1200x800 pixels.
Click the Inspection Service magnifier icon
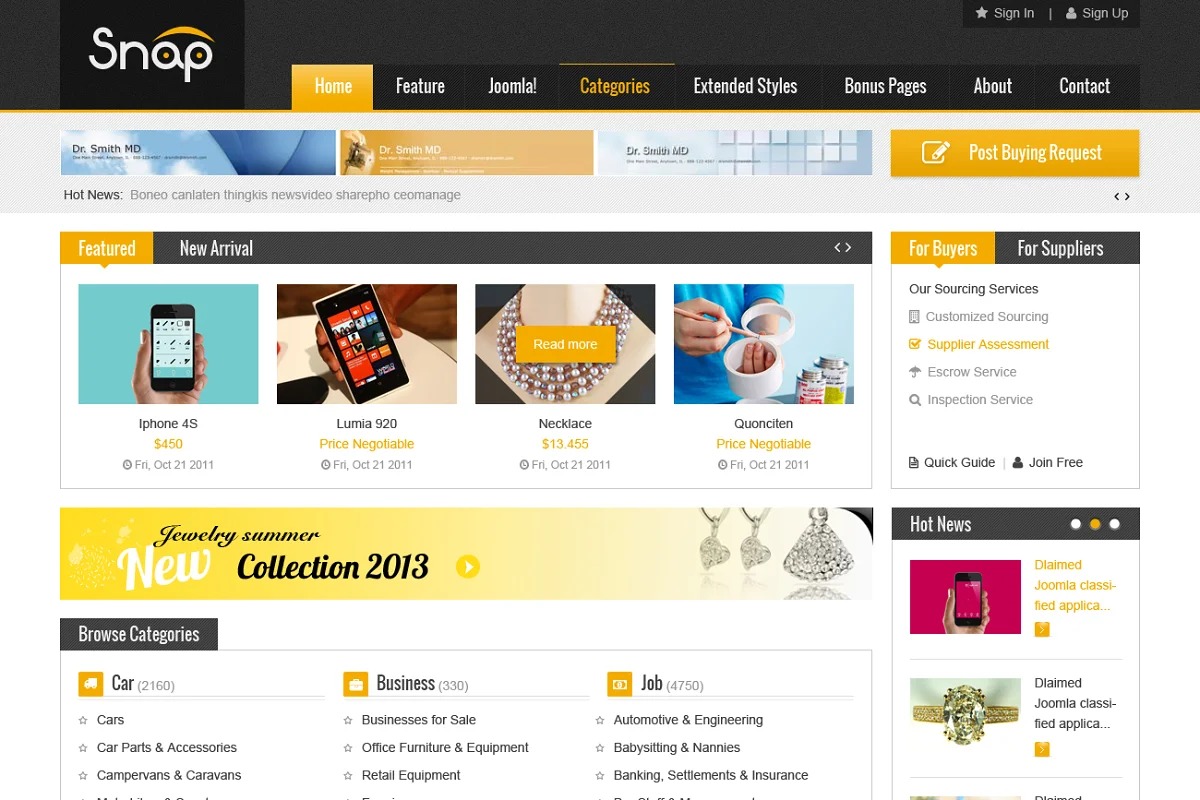coord(914,400)
